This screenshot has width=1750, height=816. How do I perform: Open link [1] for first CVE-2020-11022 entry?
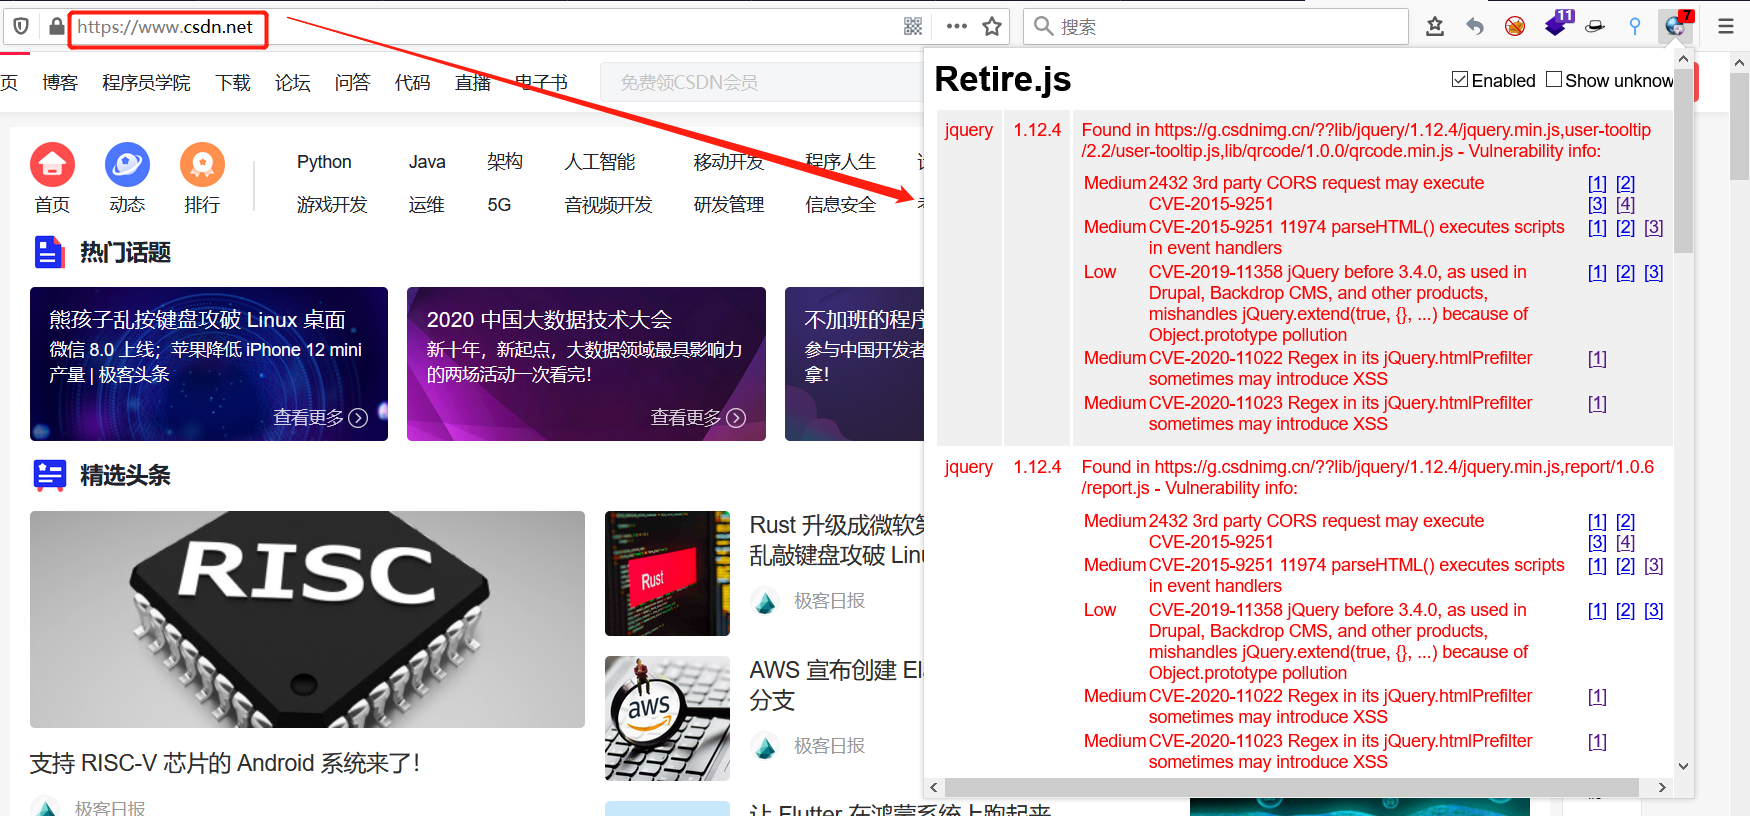1597,358
